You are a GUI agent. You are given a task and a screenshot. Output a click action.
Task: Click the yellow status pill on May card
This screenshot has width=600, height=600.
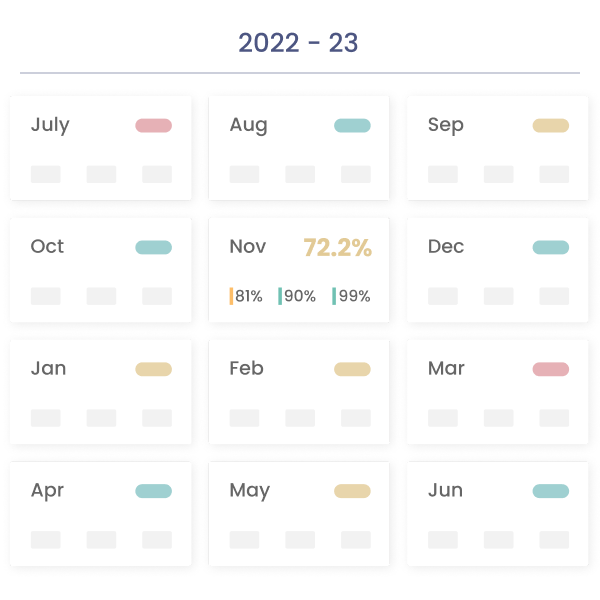(352, 492)
